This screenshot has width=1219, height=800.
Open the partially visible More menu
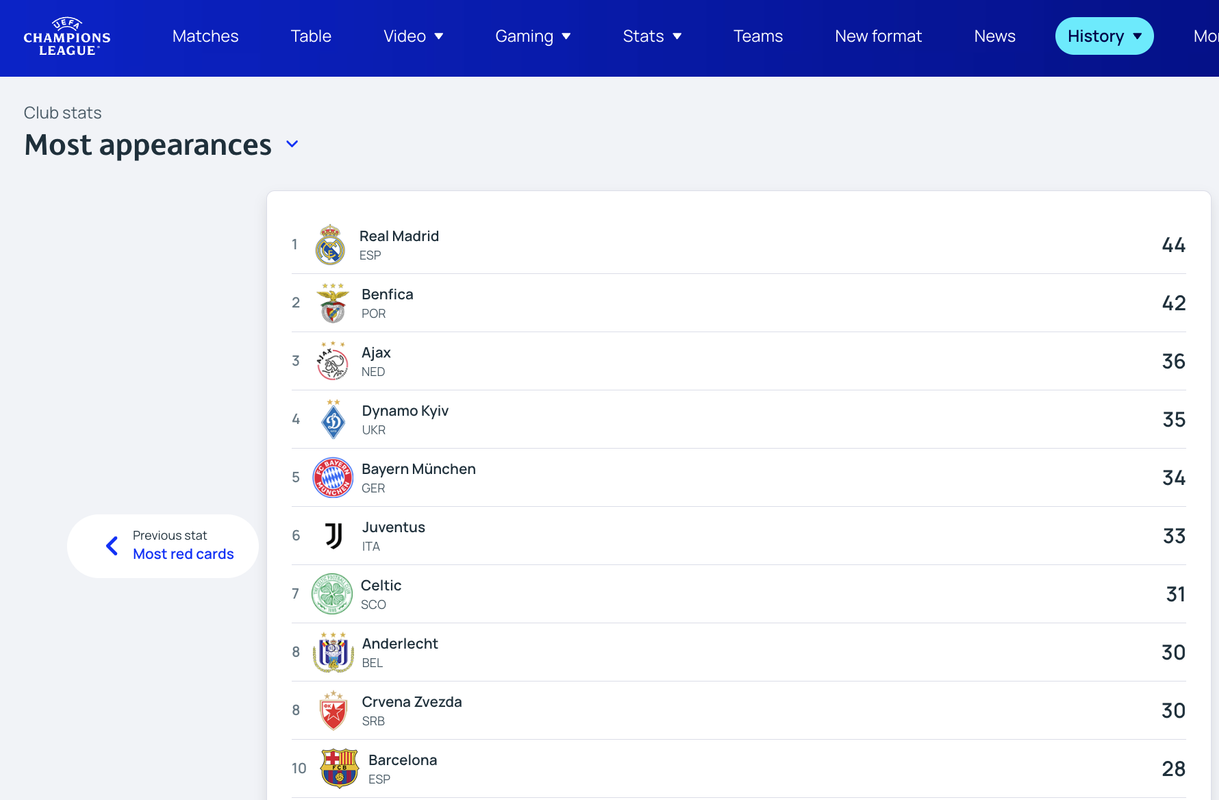point(1205,36)
